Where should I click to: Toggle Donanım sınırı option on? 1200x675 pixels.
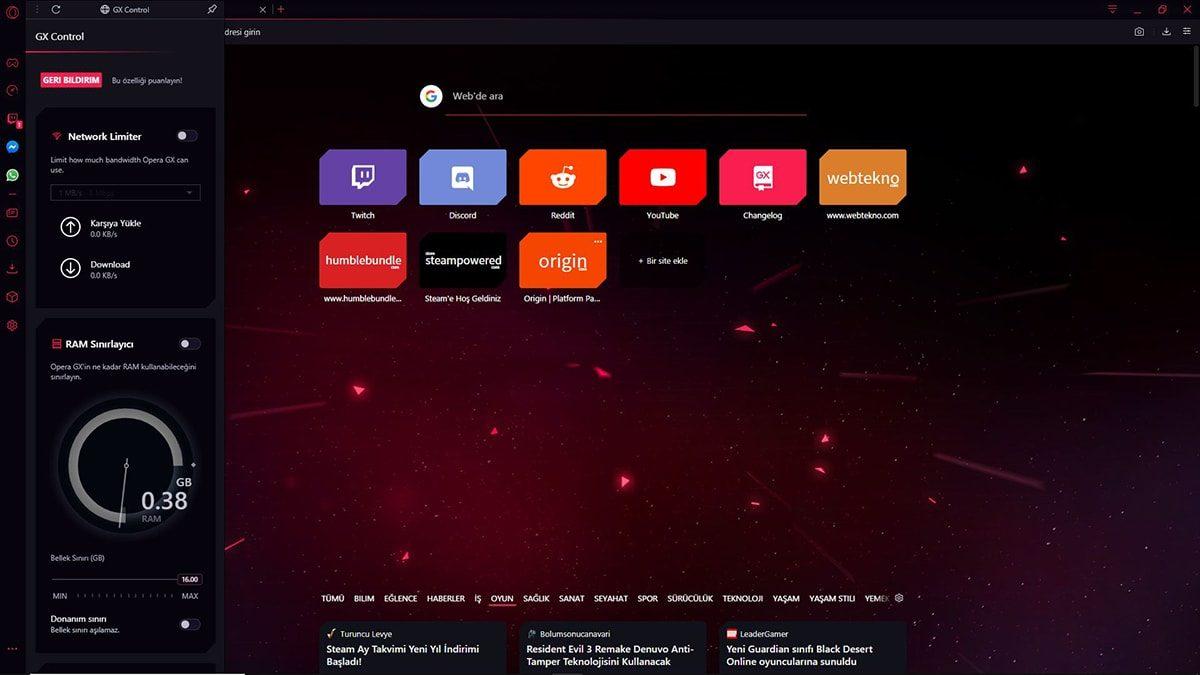186,623
